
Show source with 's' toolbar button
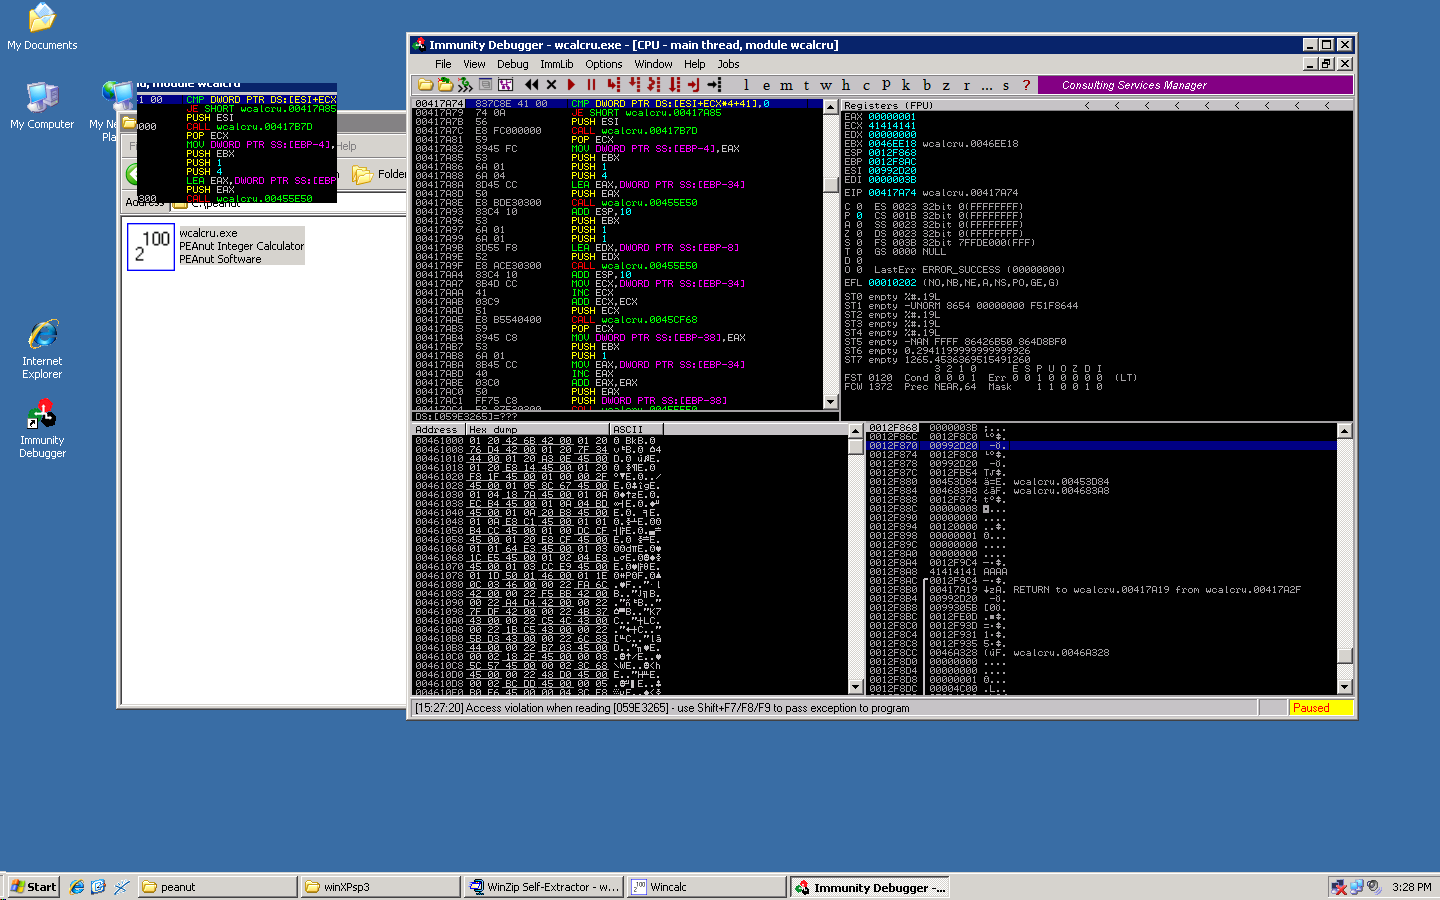tap(1006, 85)
